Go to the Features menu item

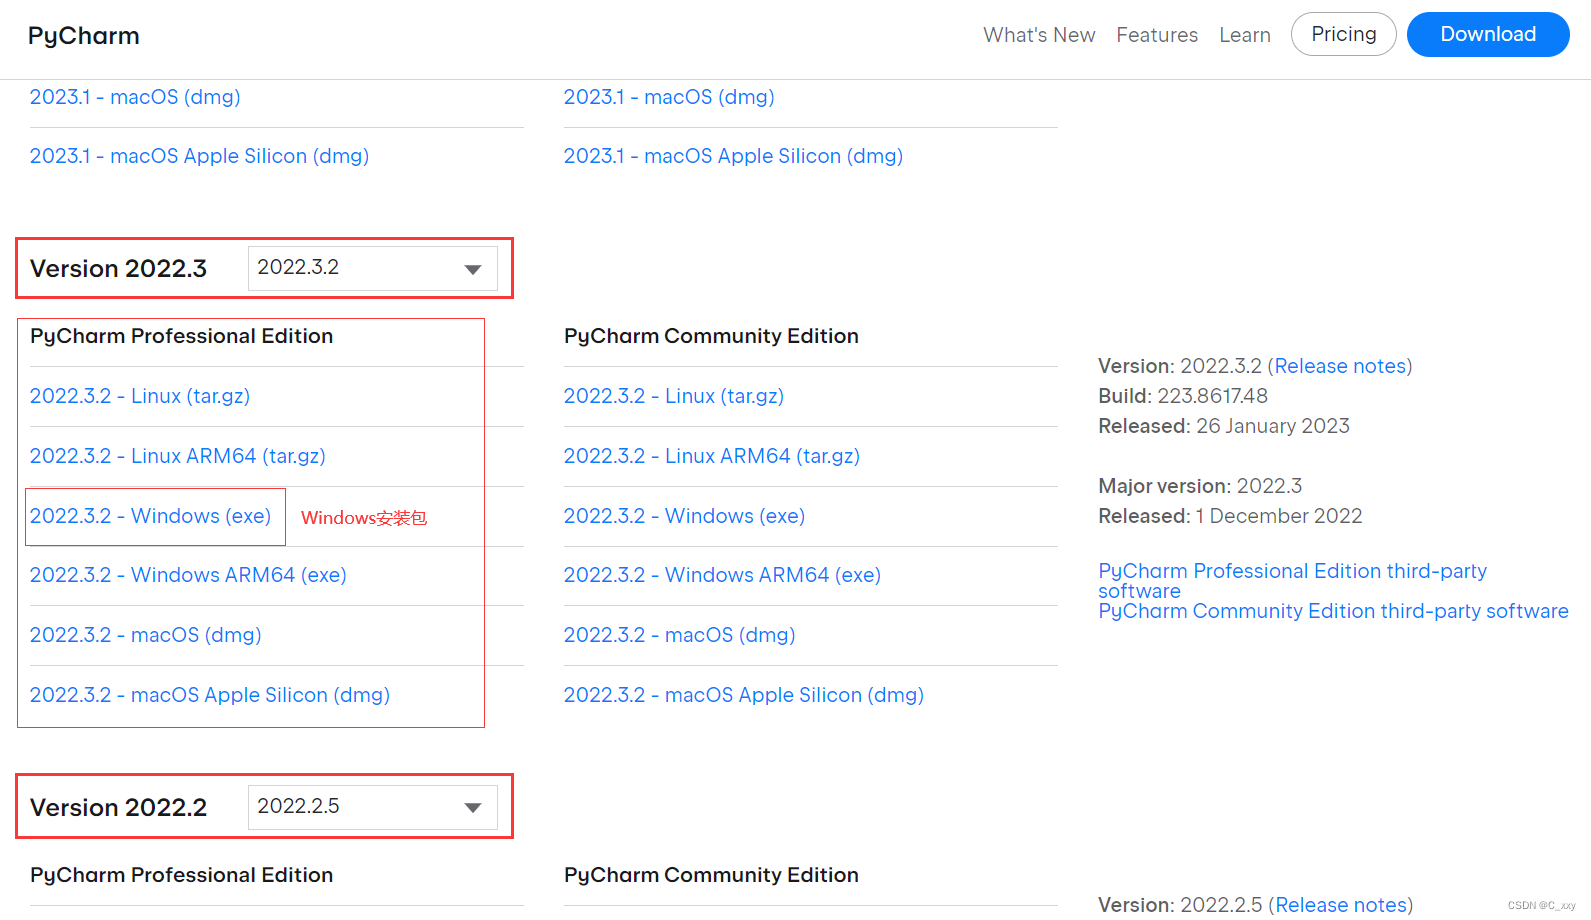click(x=1157, y=35)
